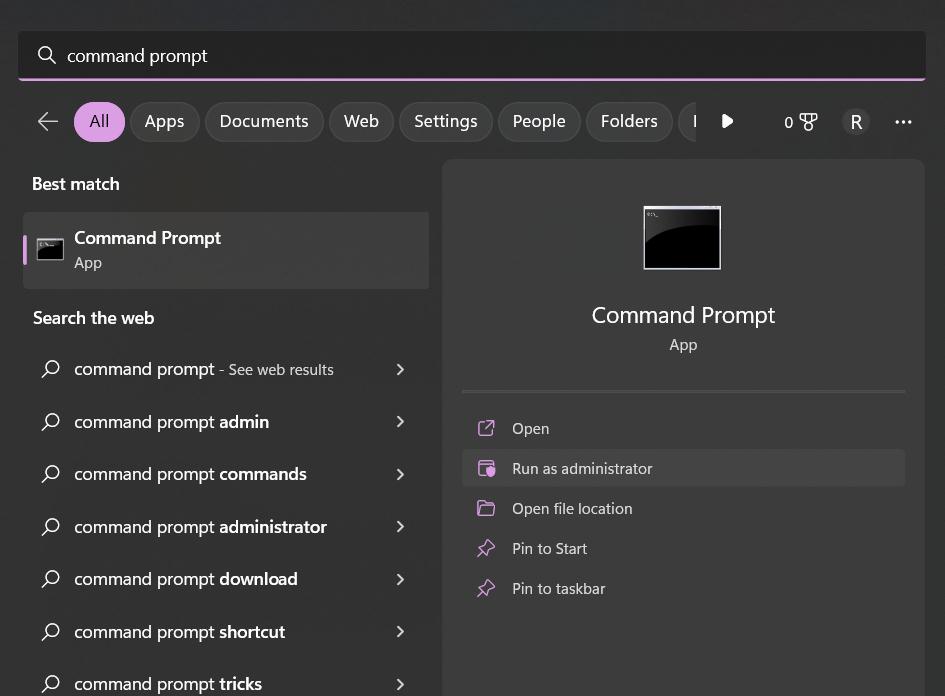Expand the 'command prompt admin' suggestion arrow
The width and height of the screenshot is (945, 696).
pyautogui.click(x=400, y=422)
